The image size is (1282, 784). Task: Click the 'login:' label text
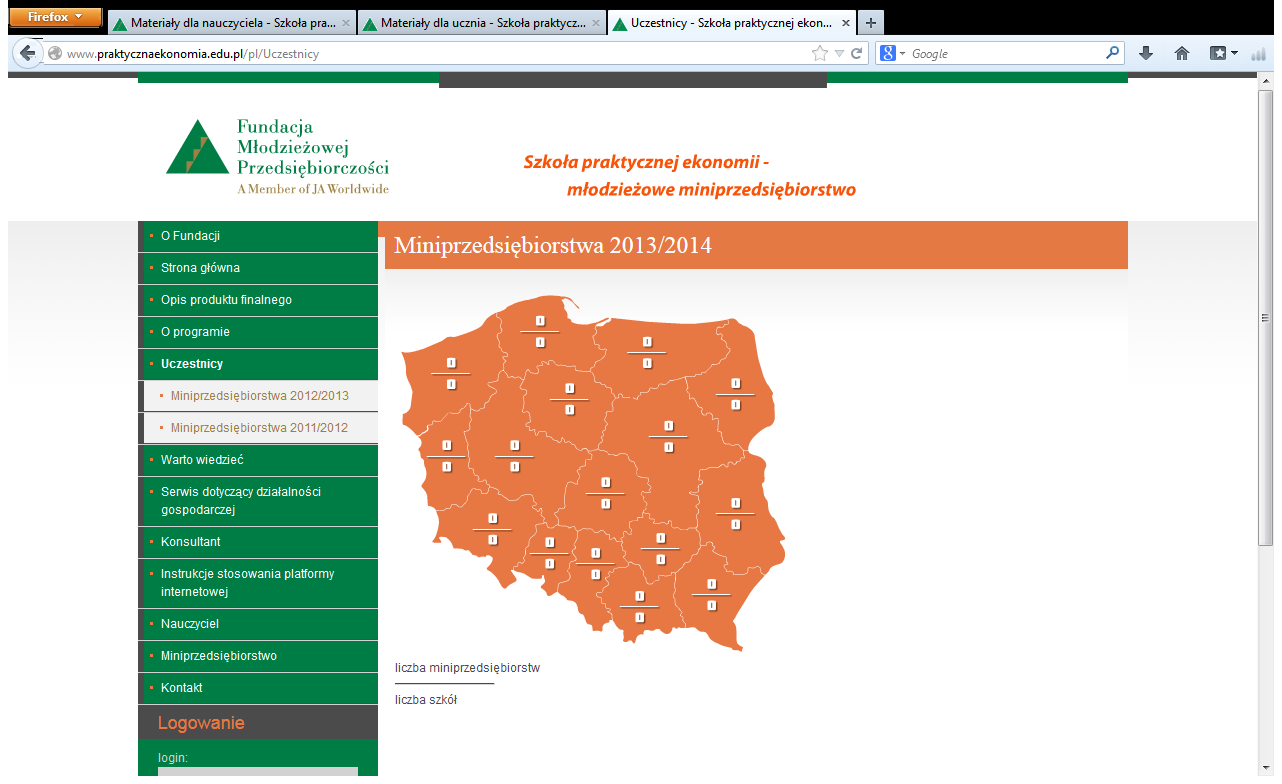[173, 758]
